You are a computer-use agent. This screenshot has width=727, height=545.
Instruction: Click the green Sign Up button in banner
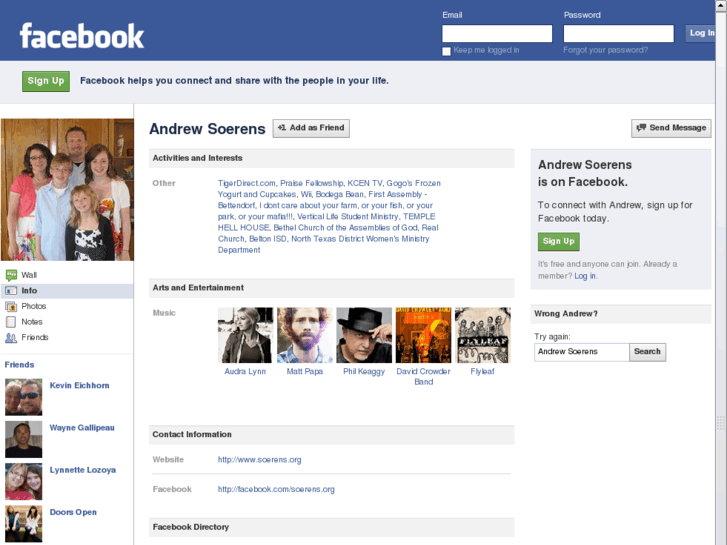[x=46, y=81]
